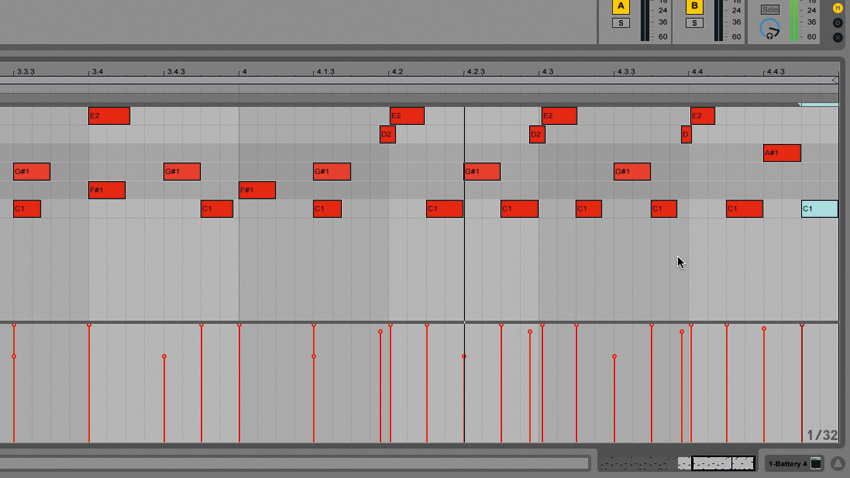Toggle the yellow Mixer section show/hide icon
This screenshot has width=850, height=478.
point(838,8)
